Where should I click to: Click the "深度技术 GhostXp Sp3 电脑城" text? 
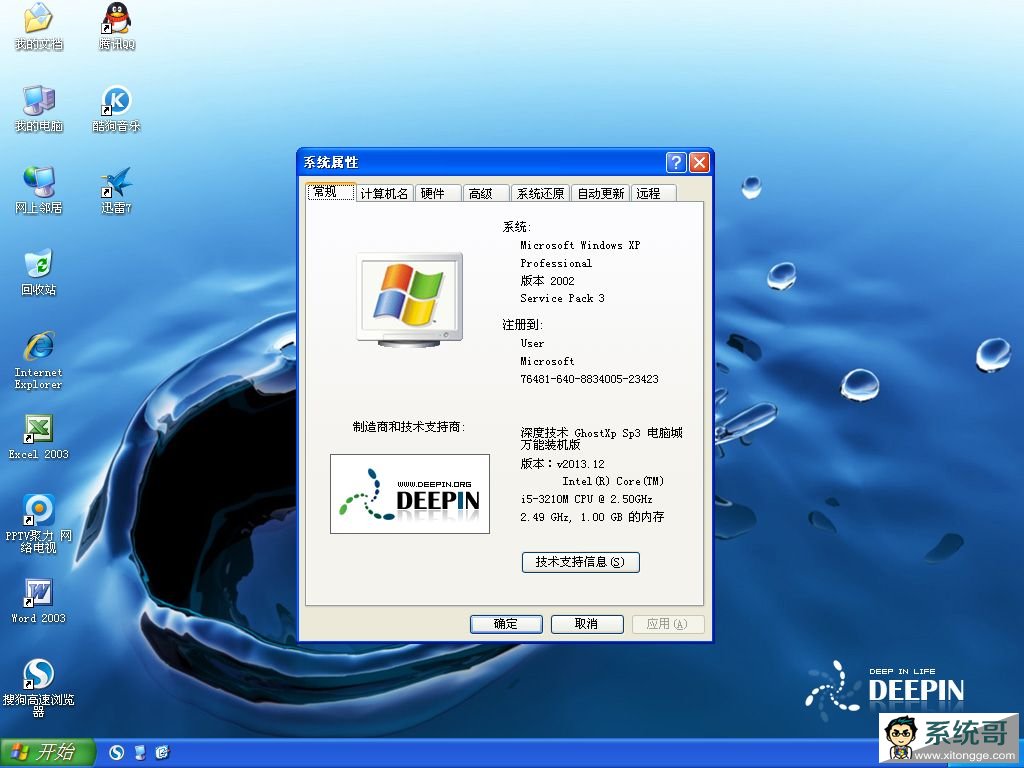(x=601, y=432)
